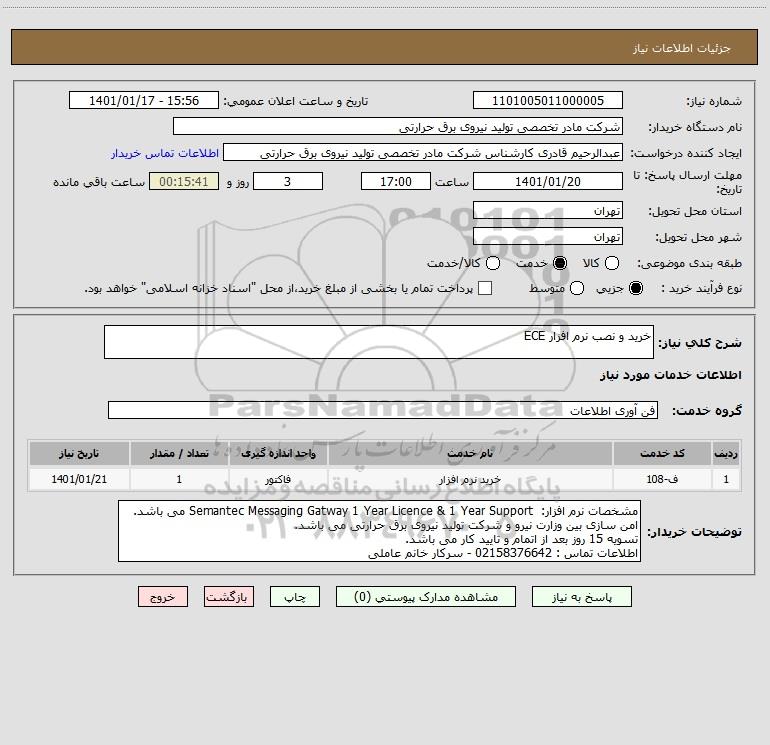
Task: Select the خدمت radio button
Action: click(x=560, y=263)
